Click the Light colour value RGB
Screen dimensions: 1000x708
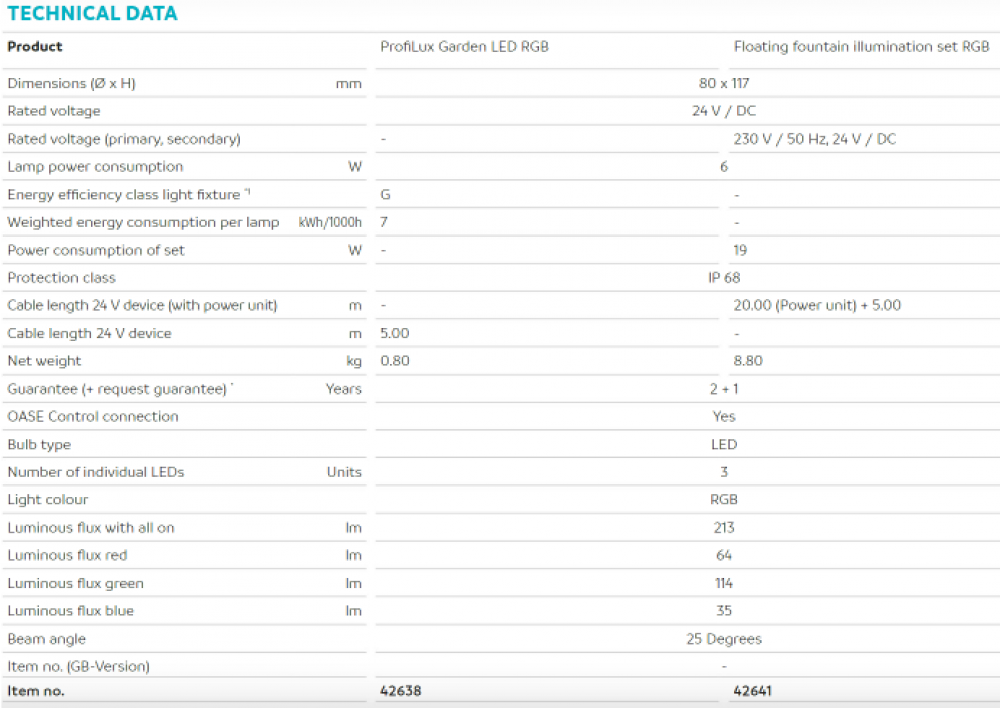pos(724,500)
